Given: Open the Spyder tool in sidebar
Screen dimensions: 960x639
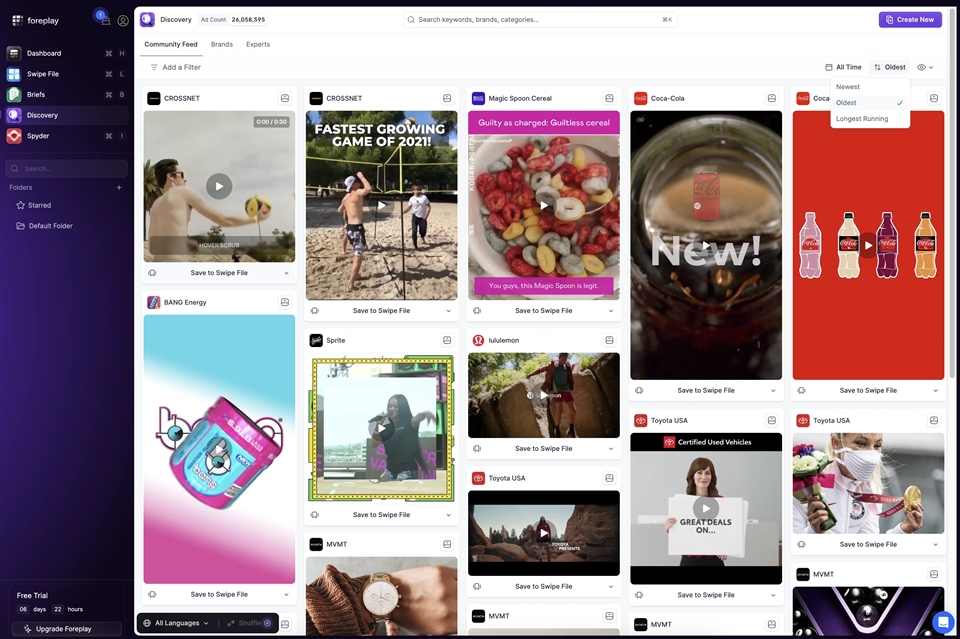Looking at the screenshot, I should point(38,136).
